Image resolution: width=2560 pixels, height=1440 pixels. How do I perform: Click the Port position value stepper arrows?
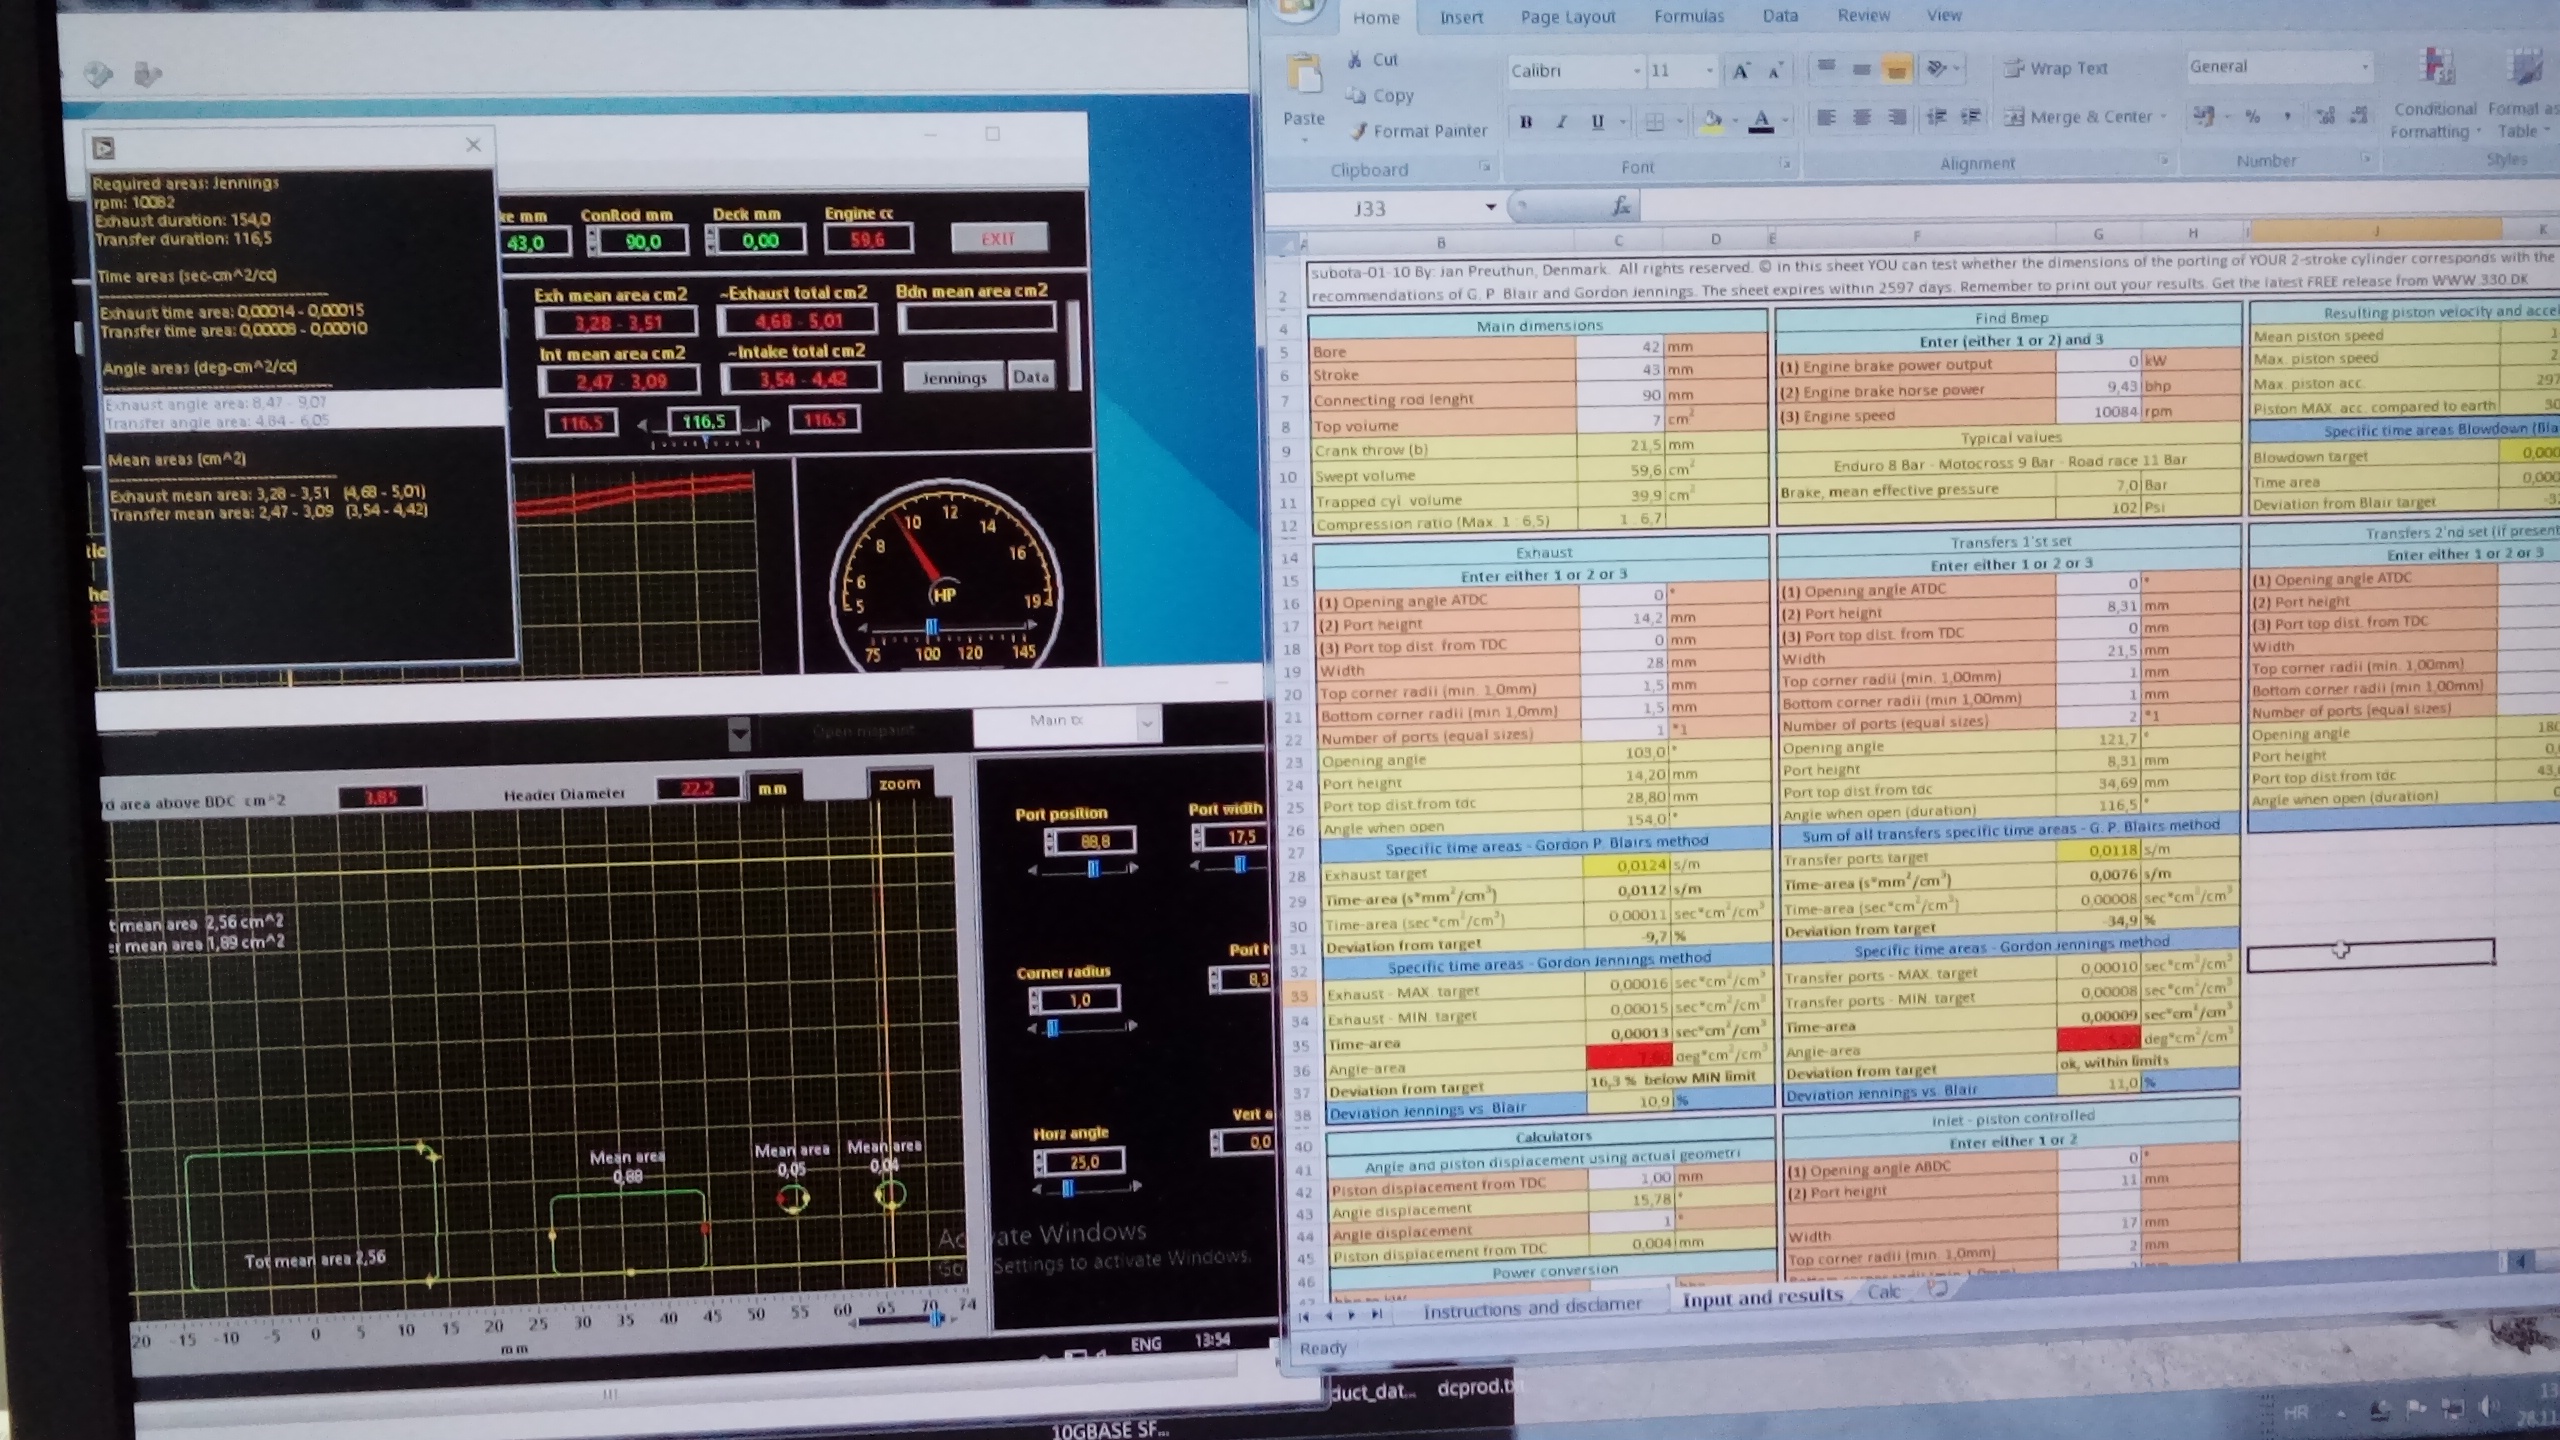[1050, 842]
